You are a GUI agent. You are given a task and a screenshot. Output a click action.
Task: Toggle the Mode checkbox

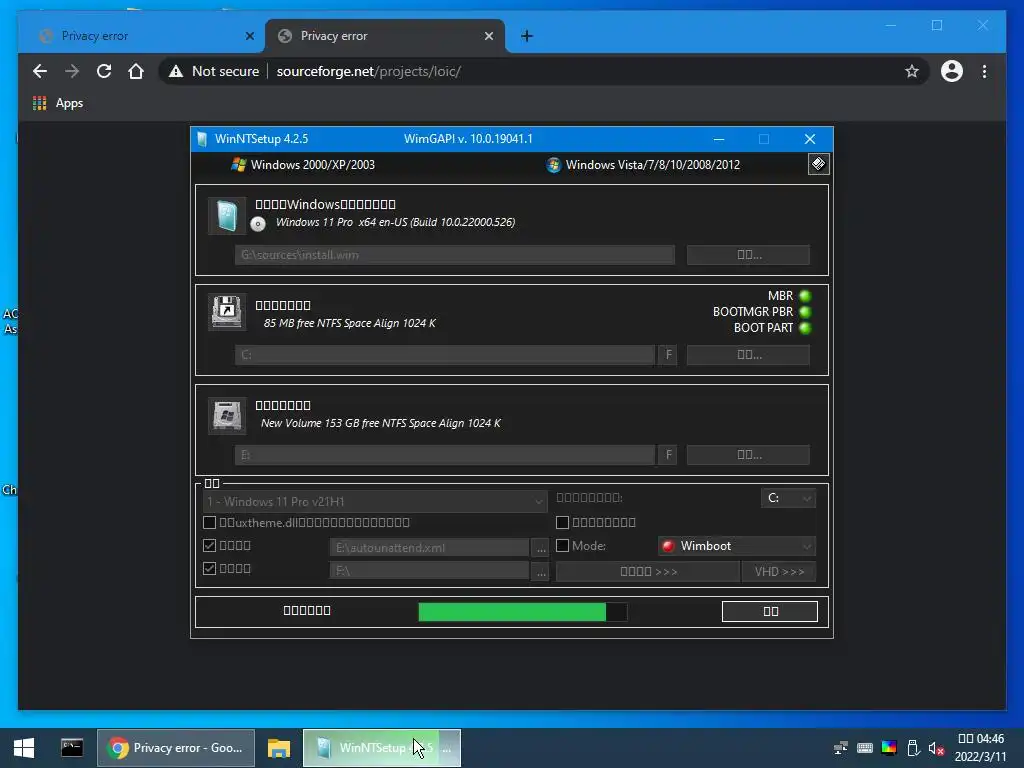(562, 545)
